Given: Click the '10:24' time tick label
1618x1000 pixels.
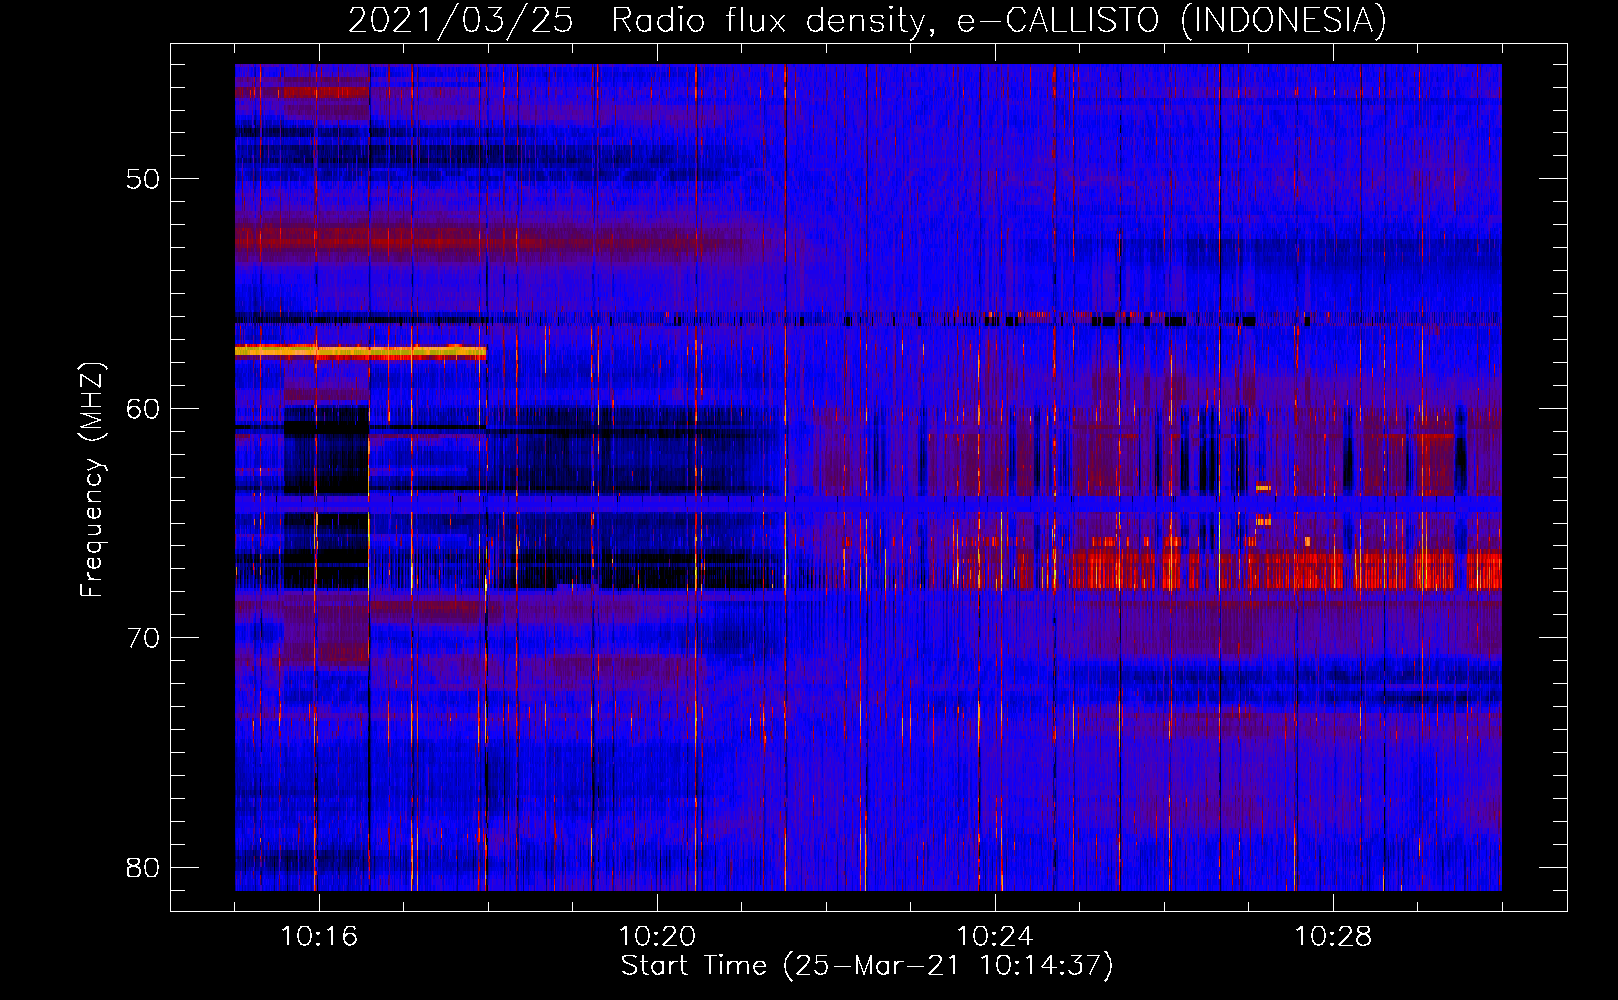Looking at the screenshot, I should pos(995,937).
